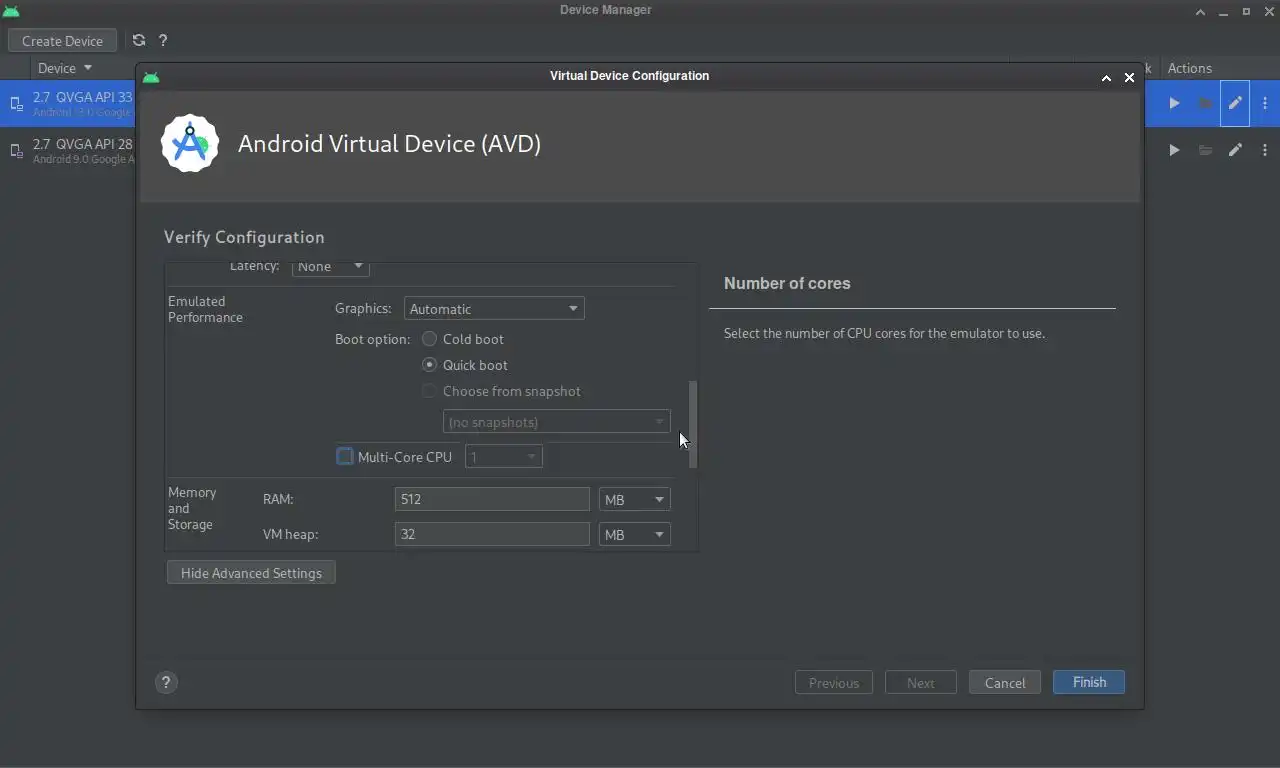Screen dimensions: 1280x768
Task: Select Choose from snapshot radio
Action: coord(429,391)
